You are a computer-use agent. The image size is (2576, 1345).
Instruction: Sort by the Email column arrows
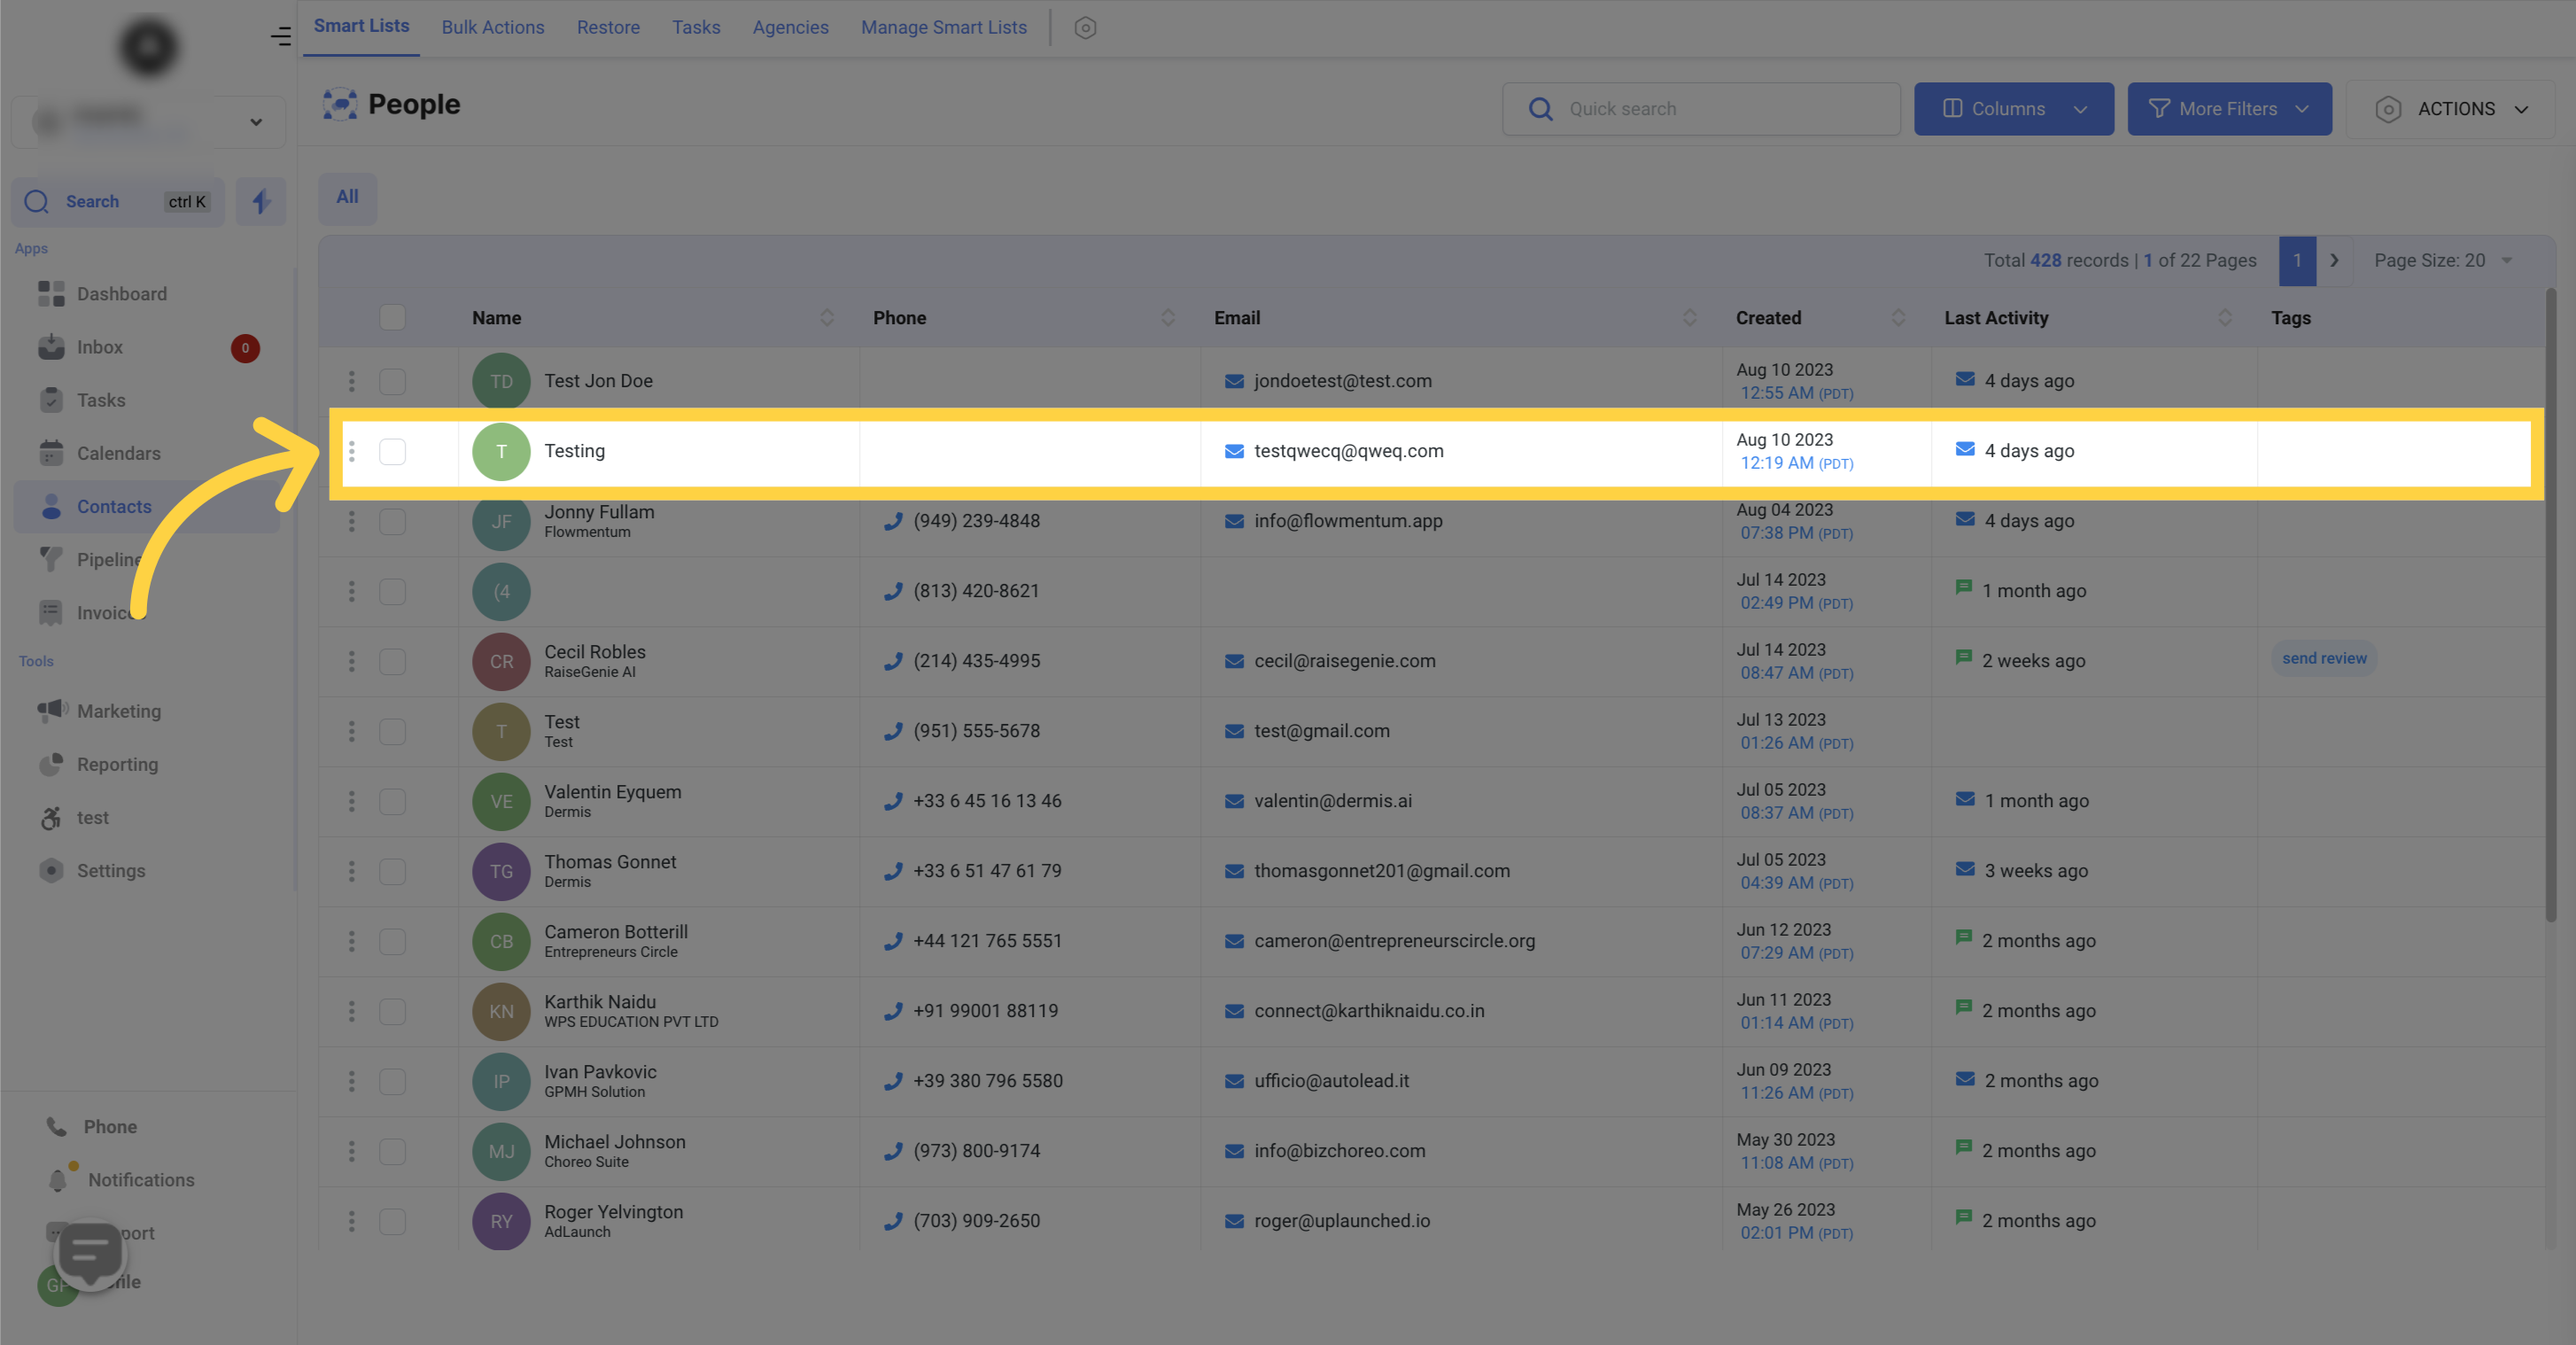[x=1689, y=317]
